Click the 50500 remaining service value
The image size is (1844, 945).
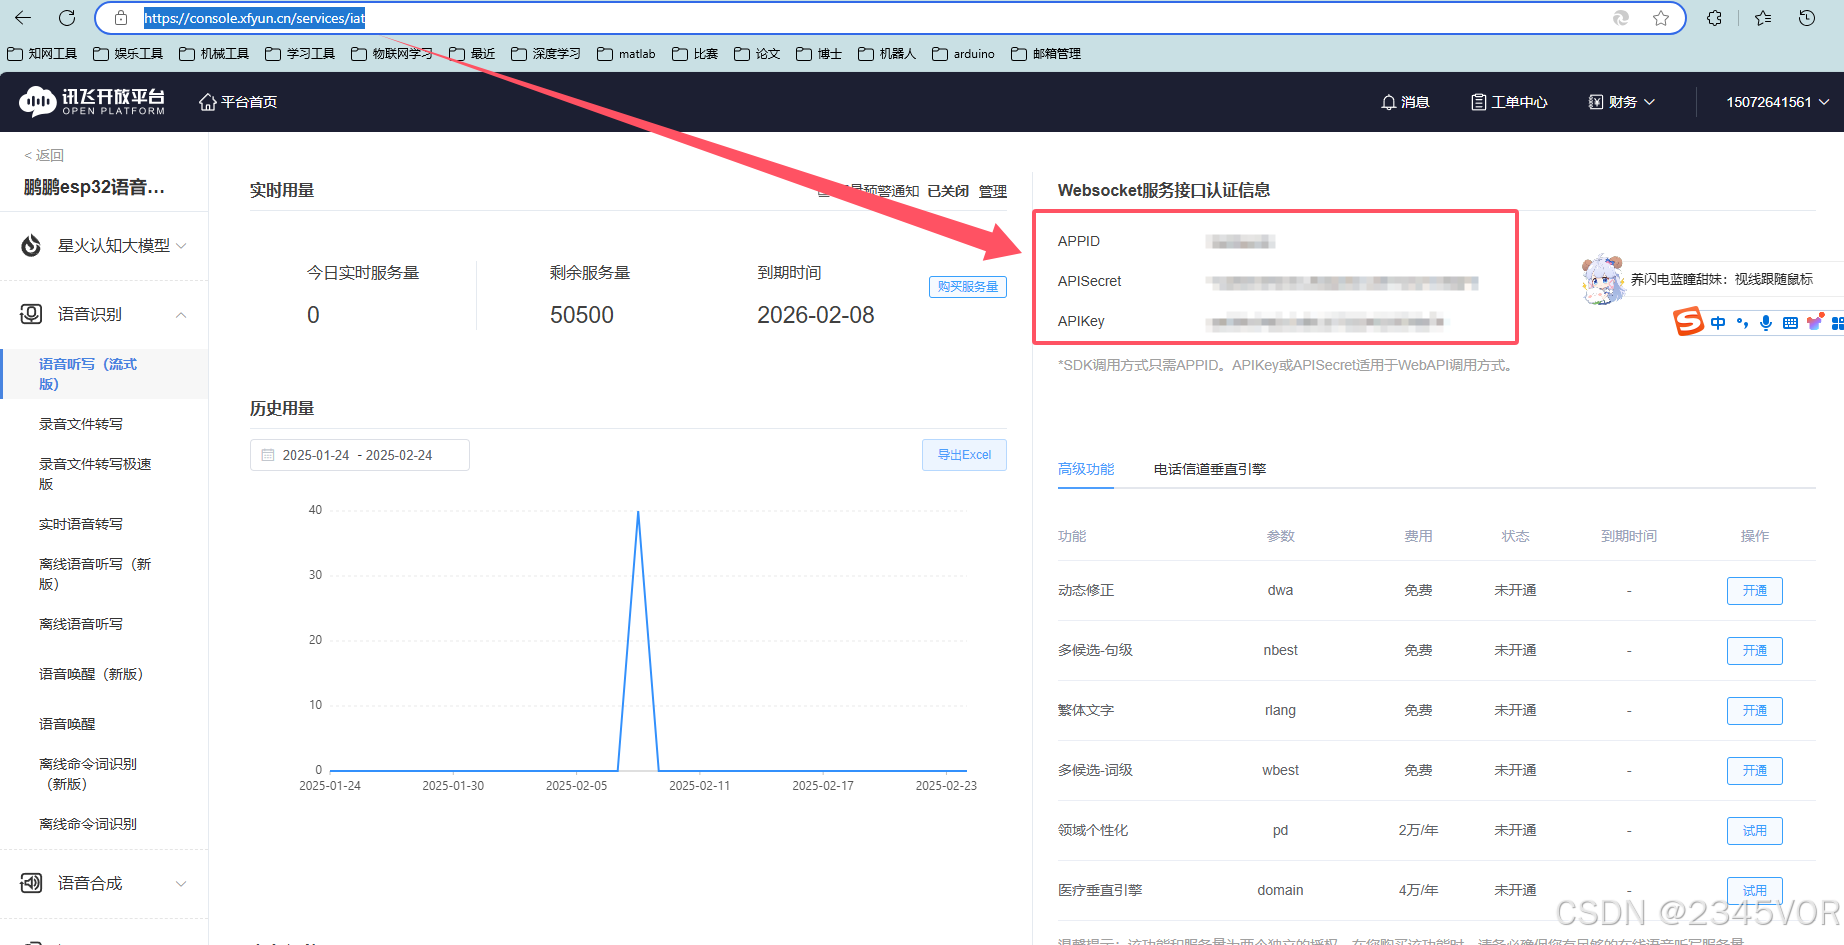tap(582, 315)
